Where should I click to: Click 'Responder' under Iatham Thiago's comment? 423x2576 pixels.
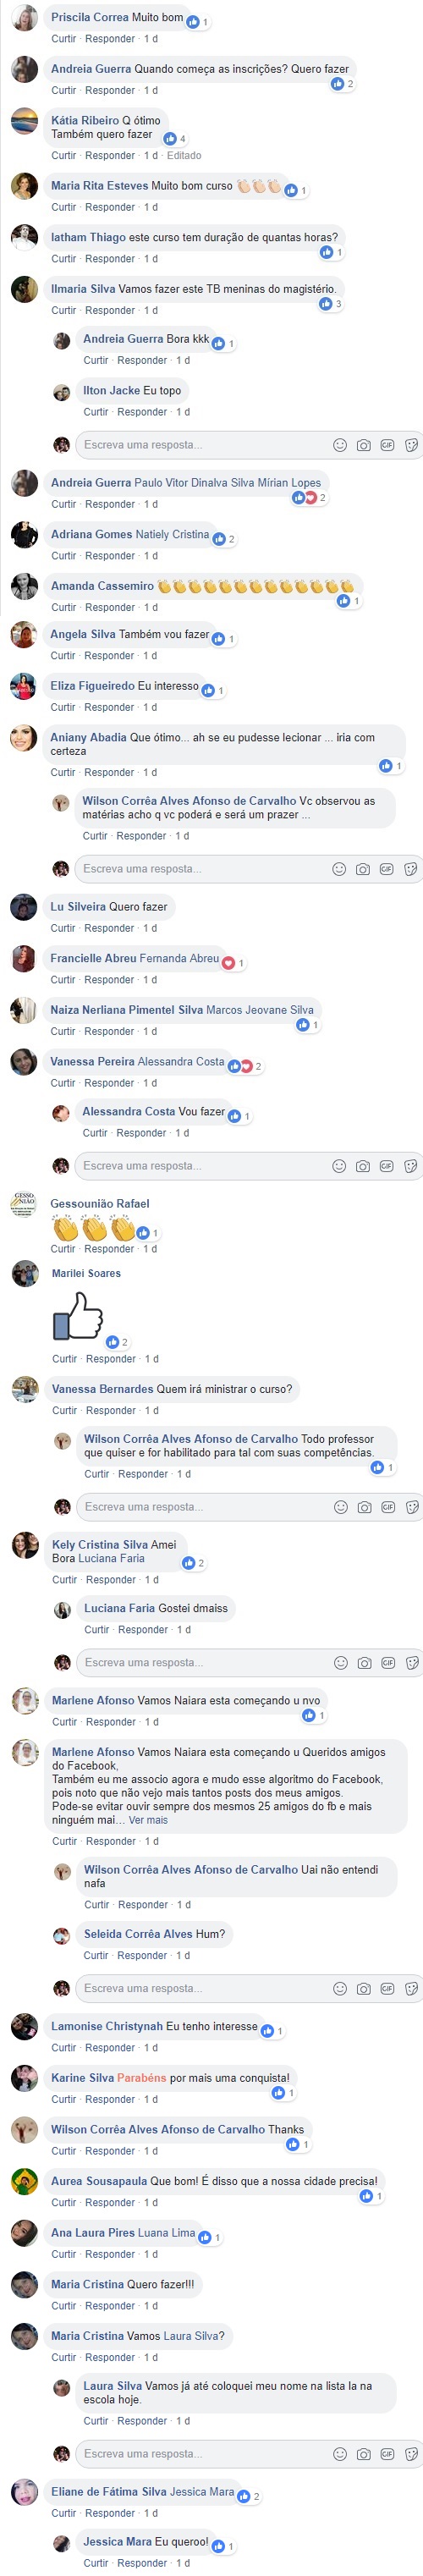[x=110, y=259]
